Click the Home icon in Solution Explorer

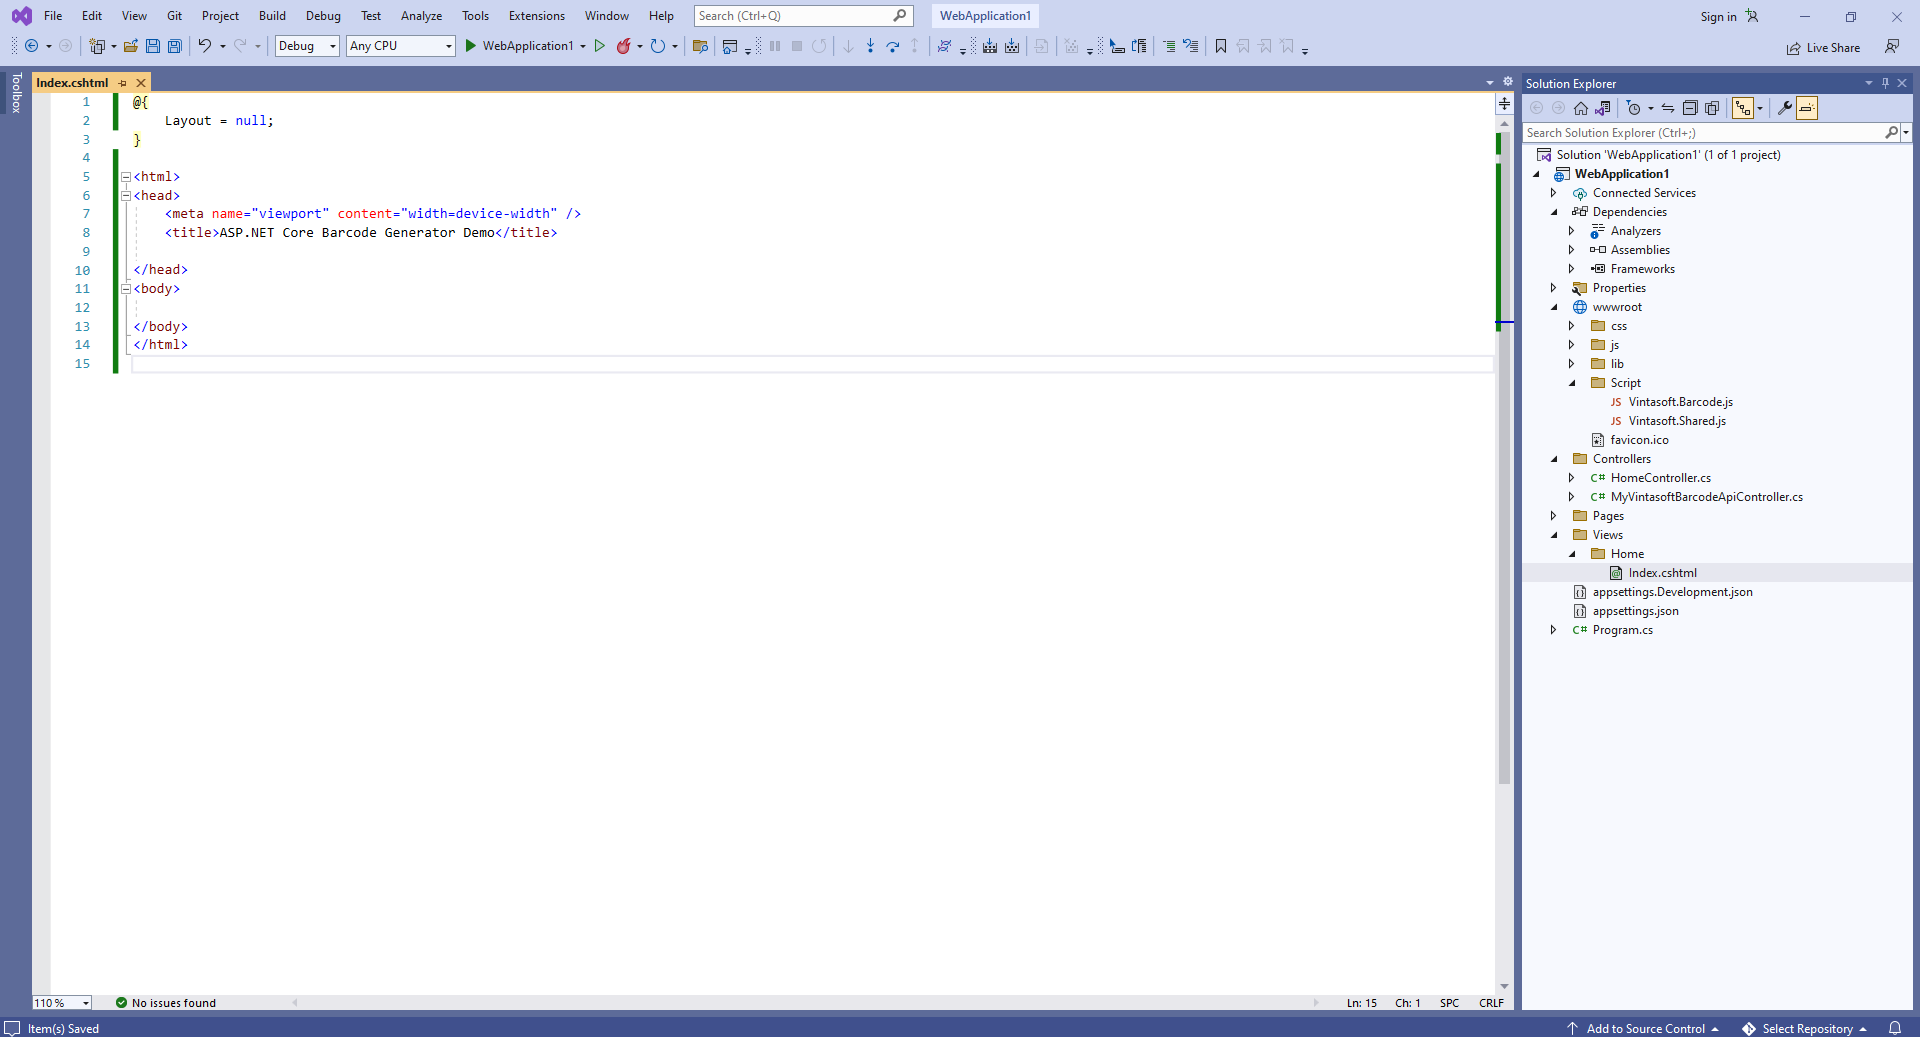1581,108
